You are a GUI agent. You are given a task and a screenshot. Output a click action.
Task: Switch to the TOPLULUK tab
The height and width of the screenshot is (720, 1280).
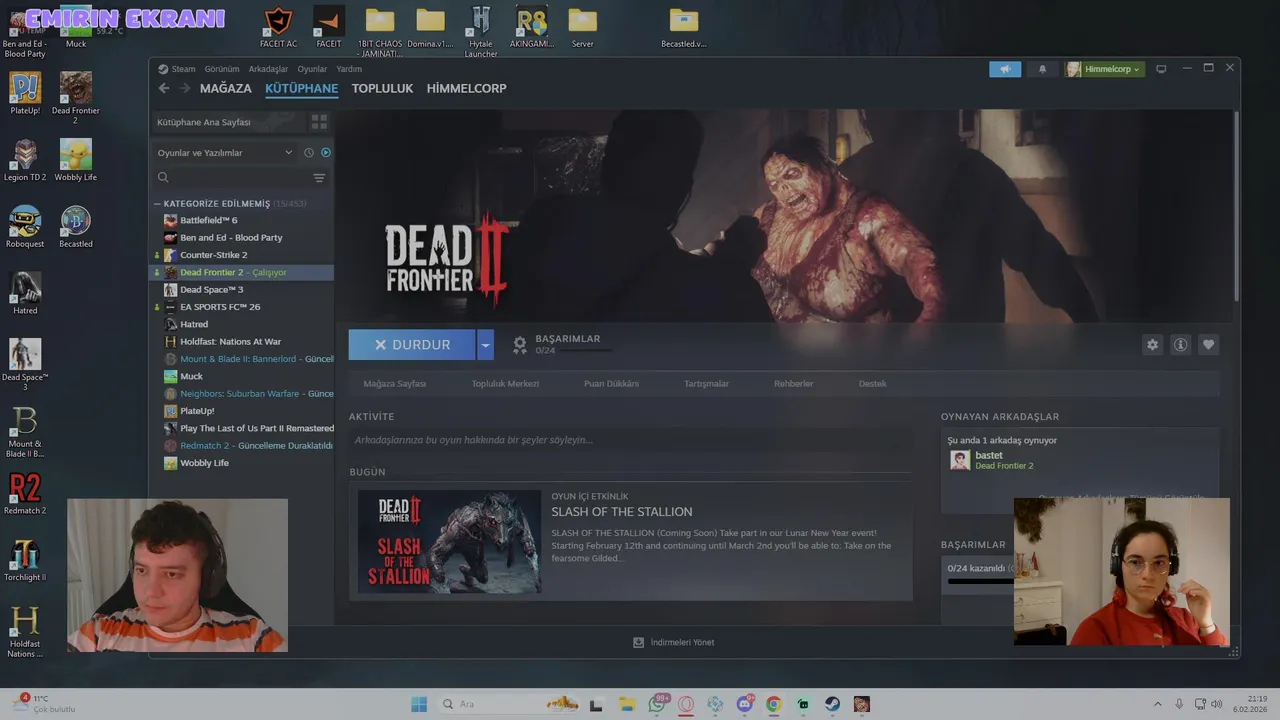point(382,88)
